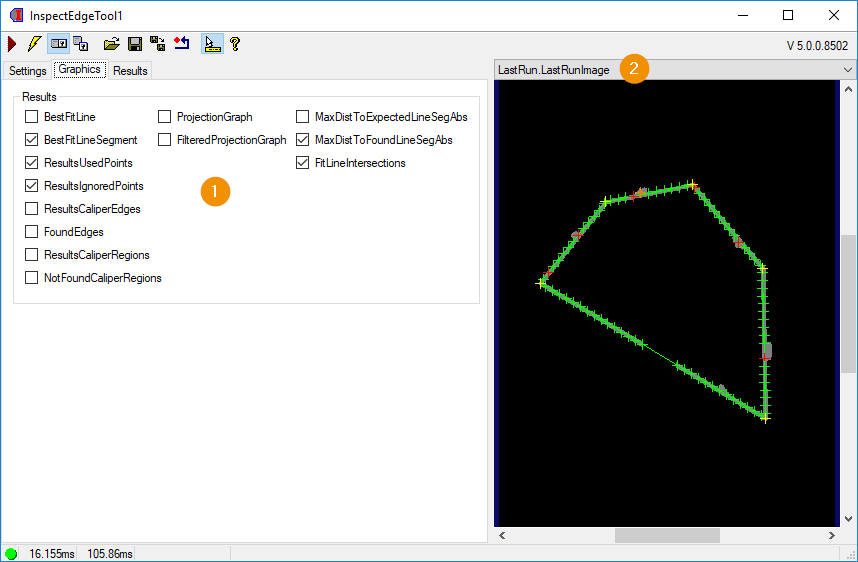Click the save-as double floppy icon
The image size is (858, 562).
click(x=158, y=44)
